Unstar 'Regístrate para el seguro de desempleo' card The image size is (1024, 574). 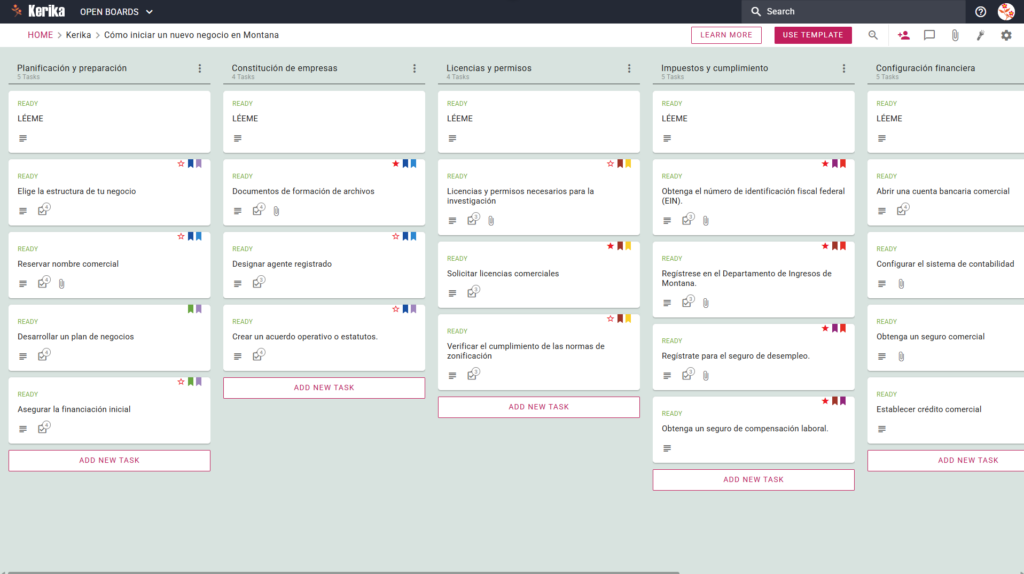(x=825, y=328)
